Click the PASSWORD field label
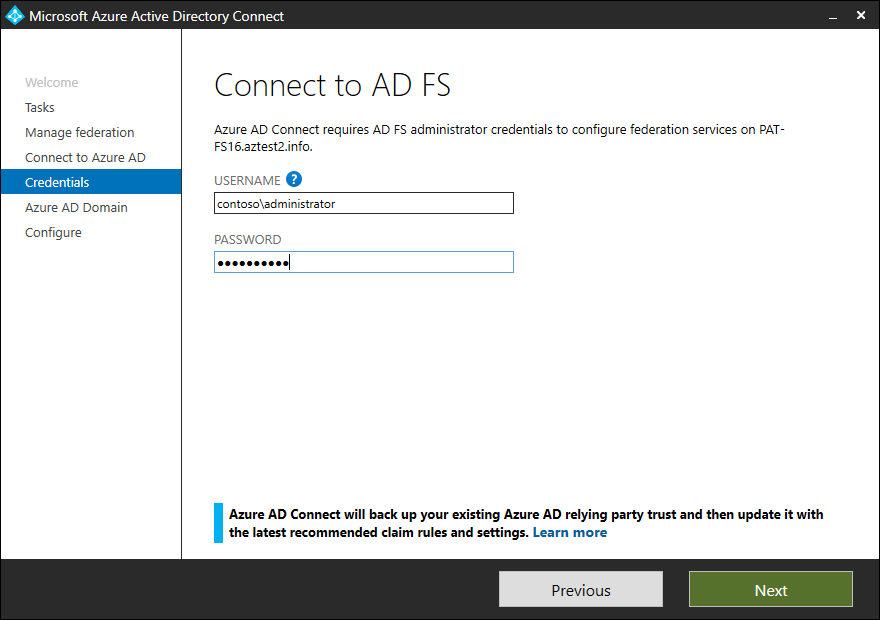The image size is (880, 620). pyautogui.click(x=246, y=239)
